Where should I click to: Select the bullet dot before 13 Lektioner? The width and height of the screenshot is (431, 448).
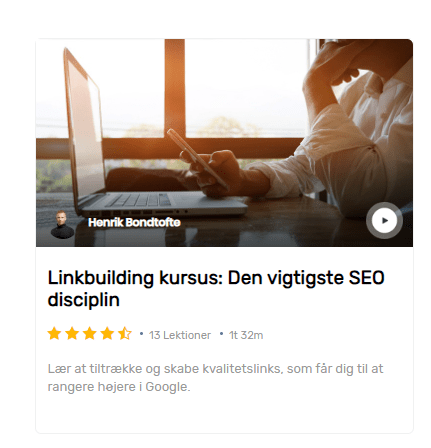click(x=141, y=333)
